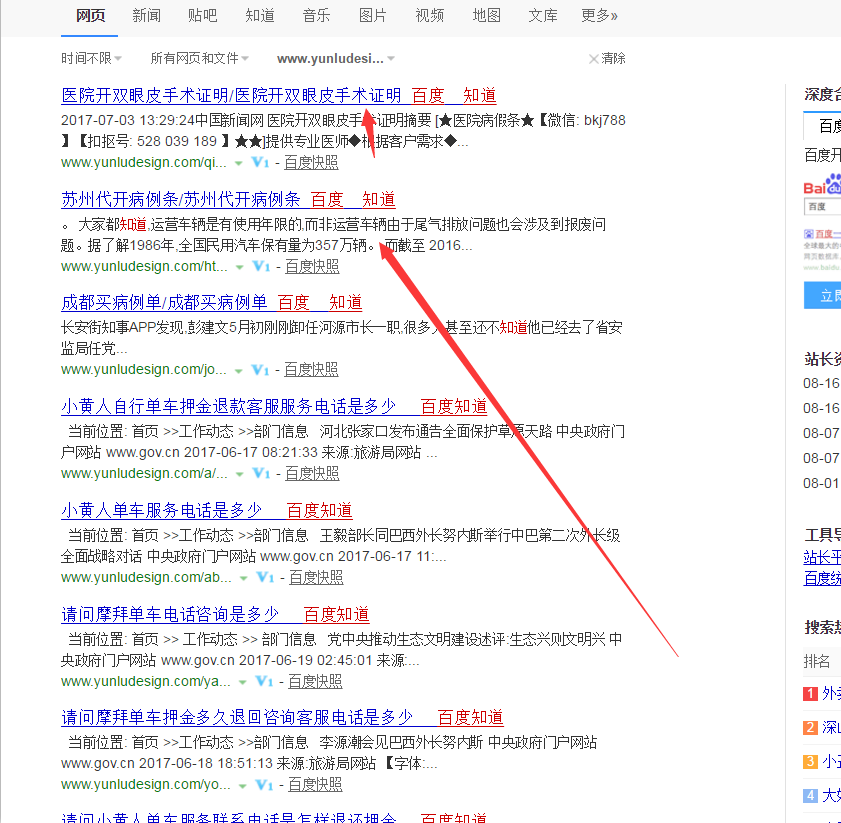
Task: Click the Baidu logo thumbnail in sidebar
Action: click(822, 188)
